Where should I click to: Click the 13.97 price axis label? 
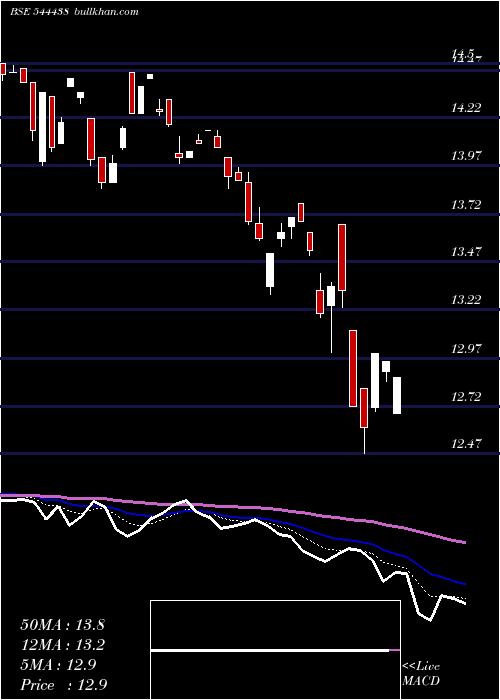[466, 156]
